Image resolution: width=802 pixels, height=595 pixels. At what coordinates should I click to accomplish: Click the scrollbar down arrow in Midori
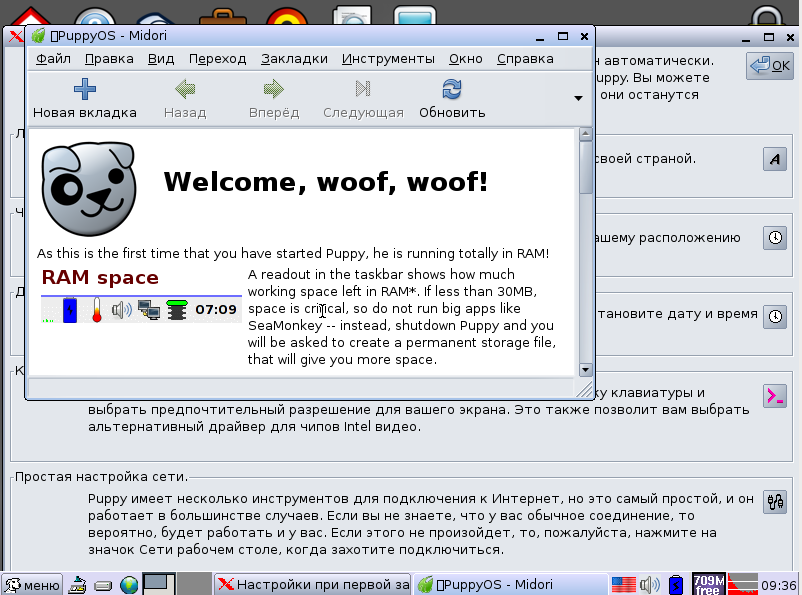(x=586, y=369)
